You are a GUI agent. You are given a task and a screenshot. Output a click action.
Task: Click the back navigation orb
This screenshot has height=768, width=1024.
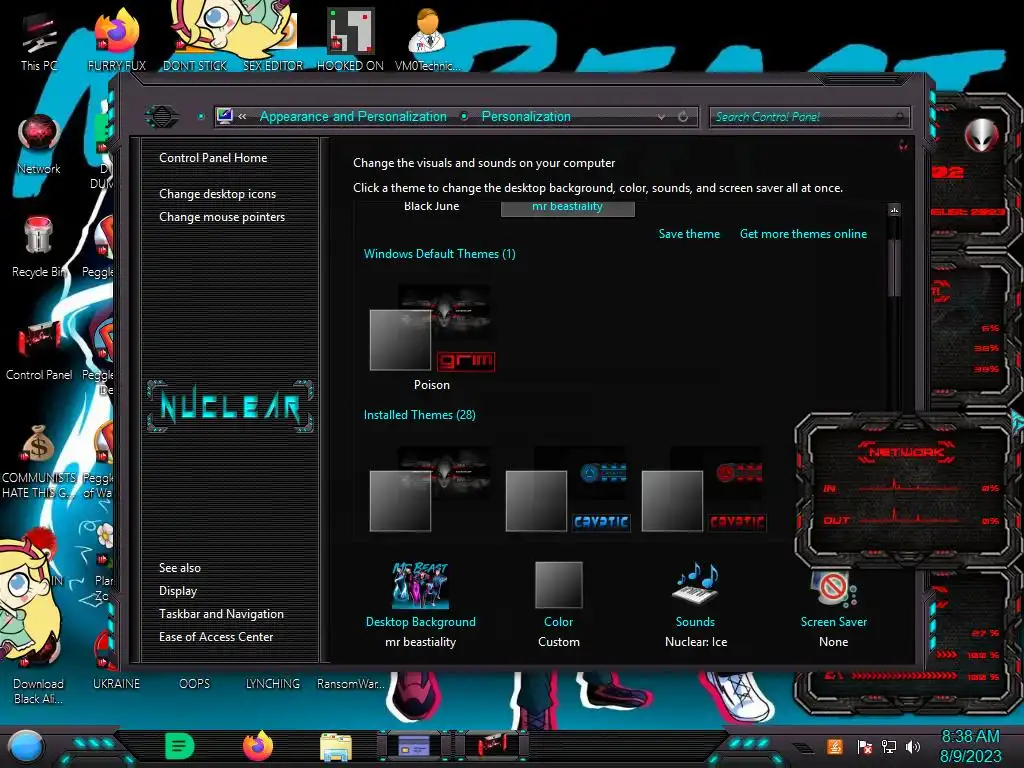(162, 117)
